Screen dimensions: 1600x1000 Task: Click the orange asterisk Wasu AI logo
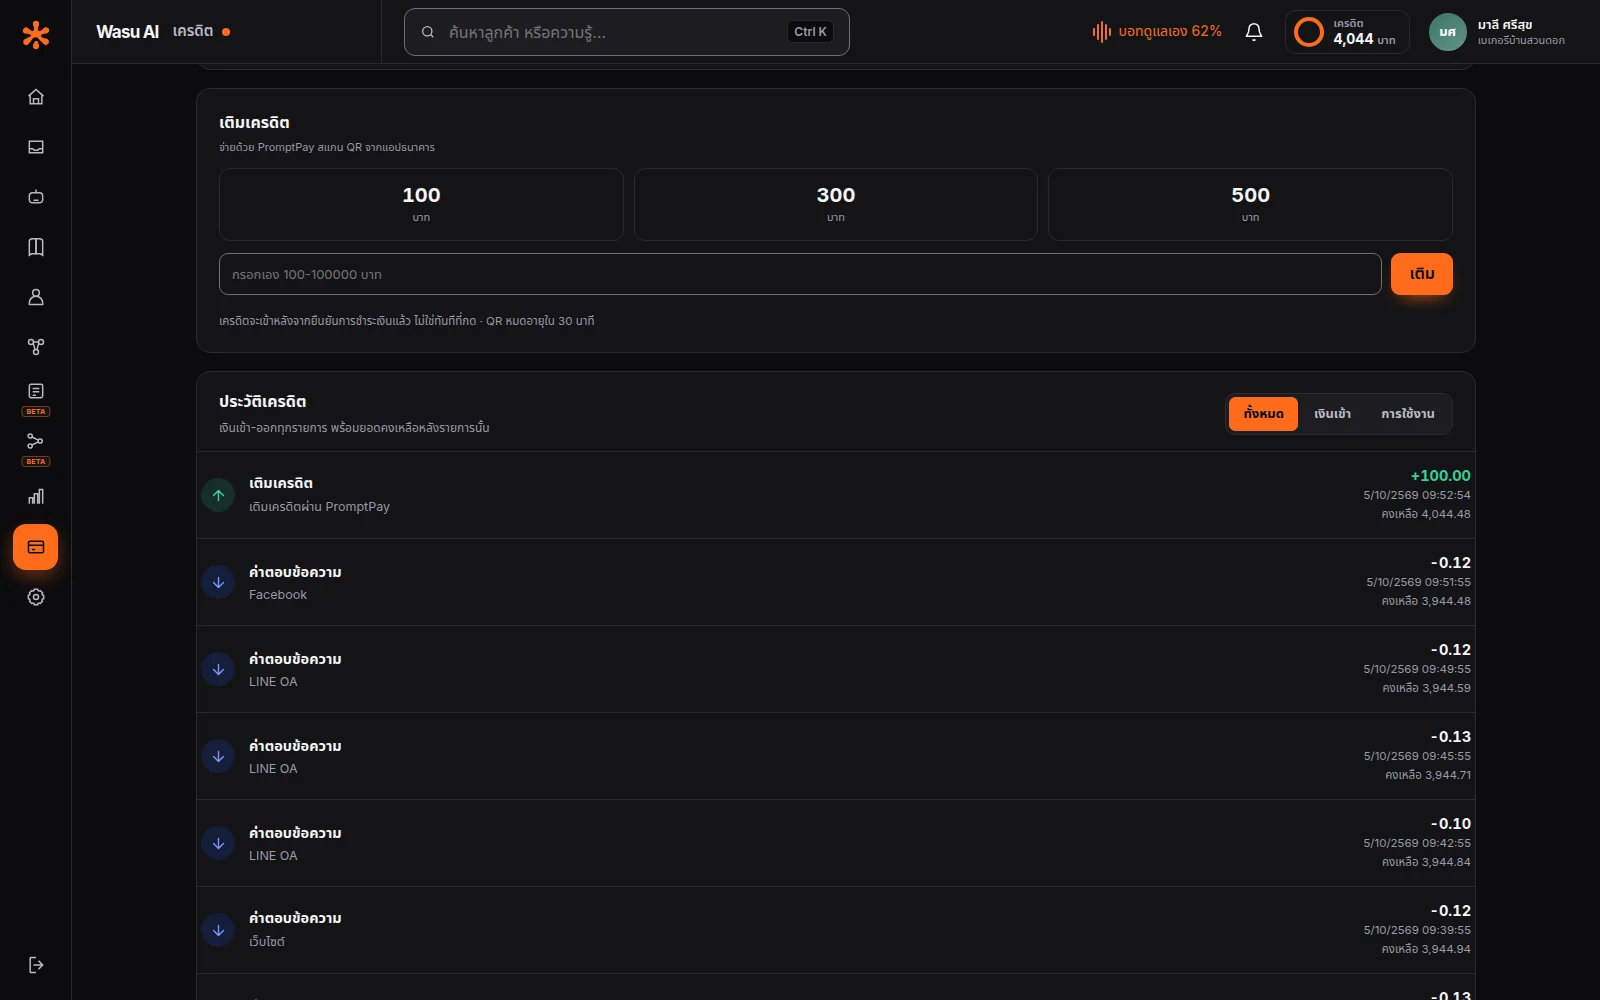(36, 35)
